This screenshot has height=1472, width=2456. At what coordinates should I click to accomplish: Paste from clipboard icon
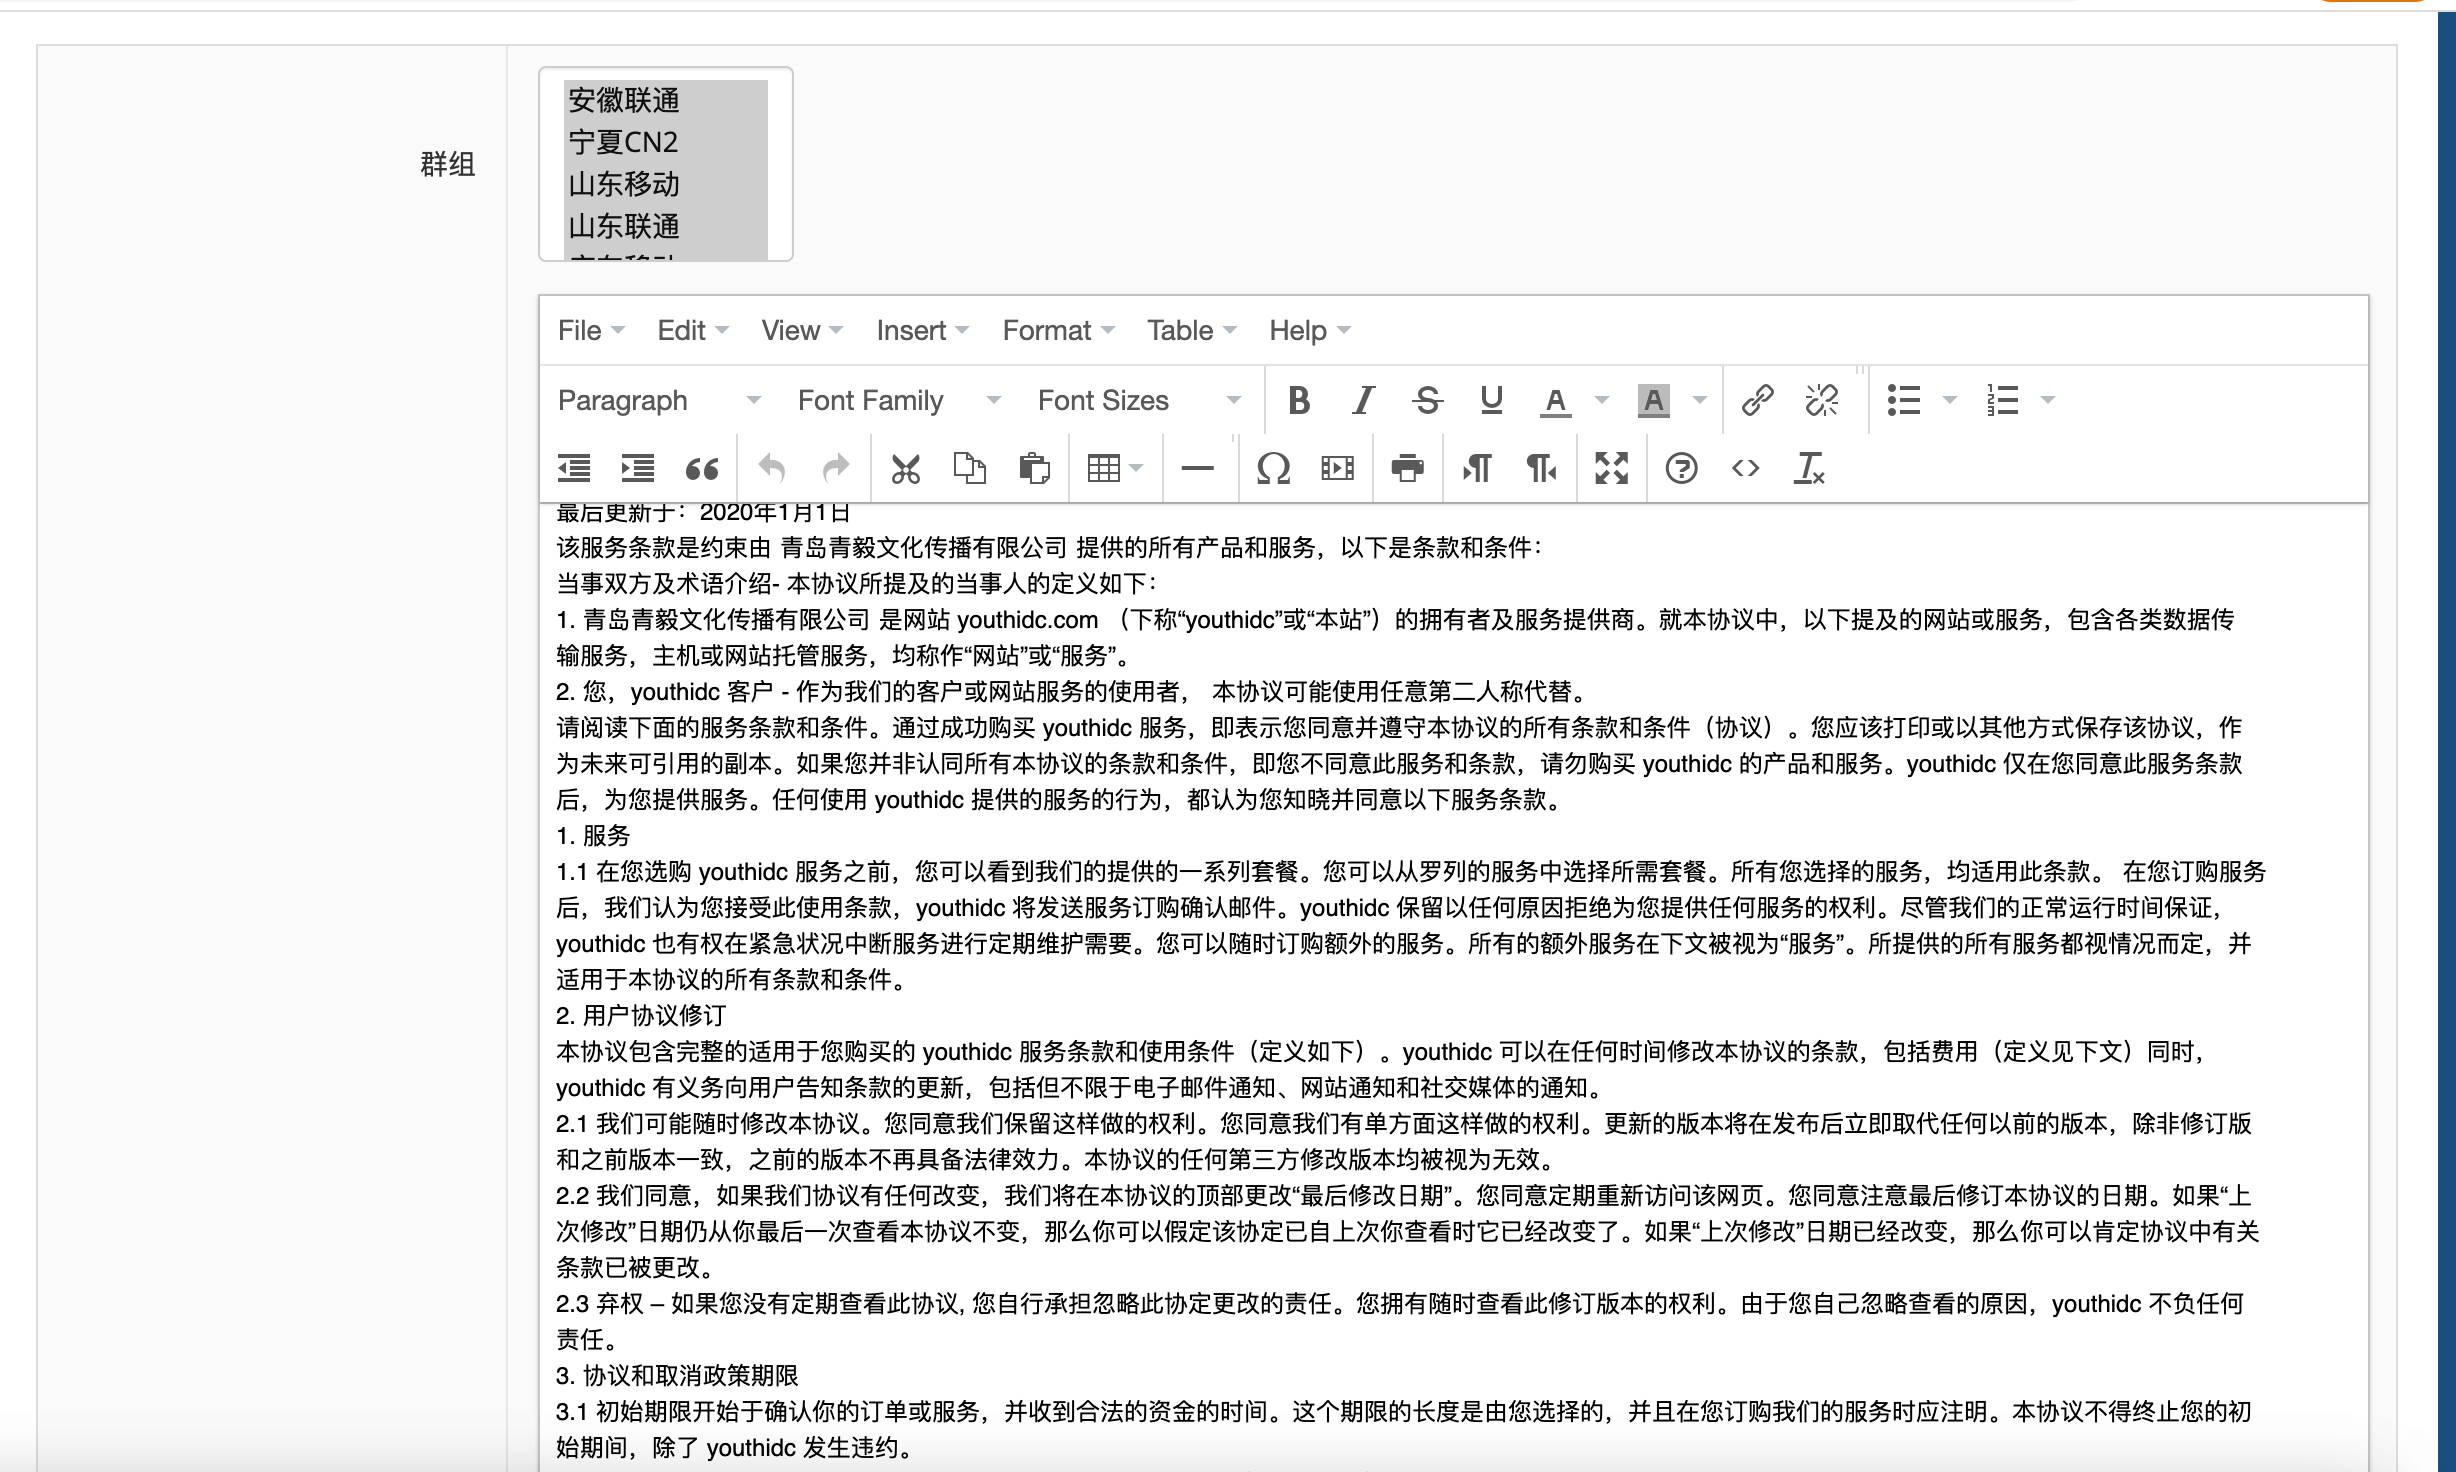click(1034, 468)
